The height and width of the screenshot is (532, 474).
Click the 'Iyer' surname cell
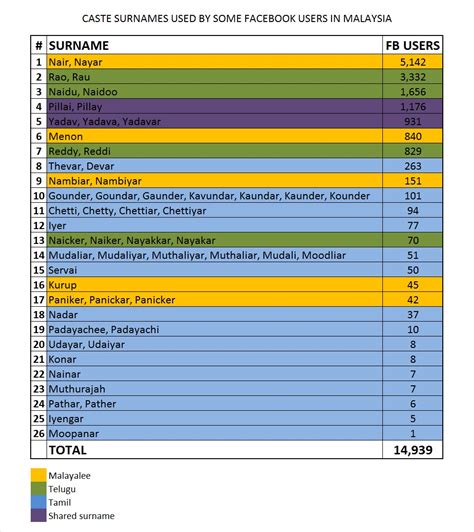214,226
